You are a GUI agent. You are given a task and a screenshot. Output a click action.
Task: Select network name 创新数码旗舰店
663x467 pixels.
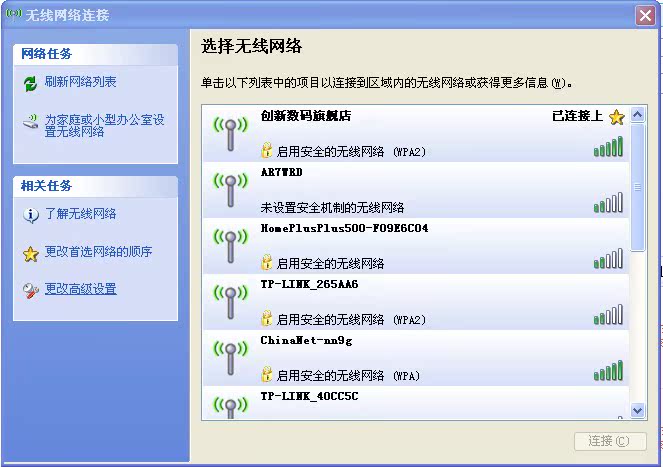306,116
